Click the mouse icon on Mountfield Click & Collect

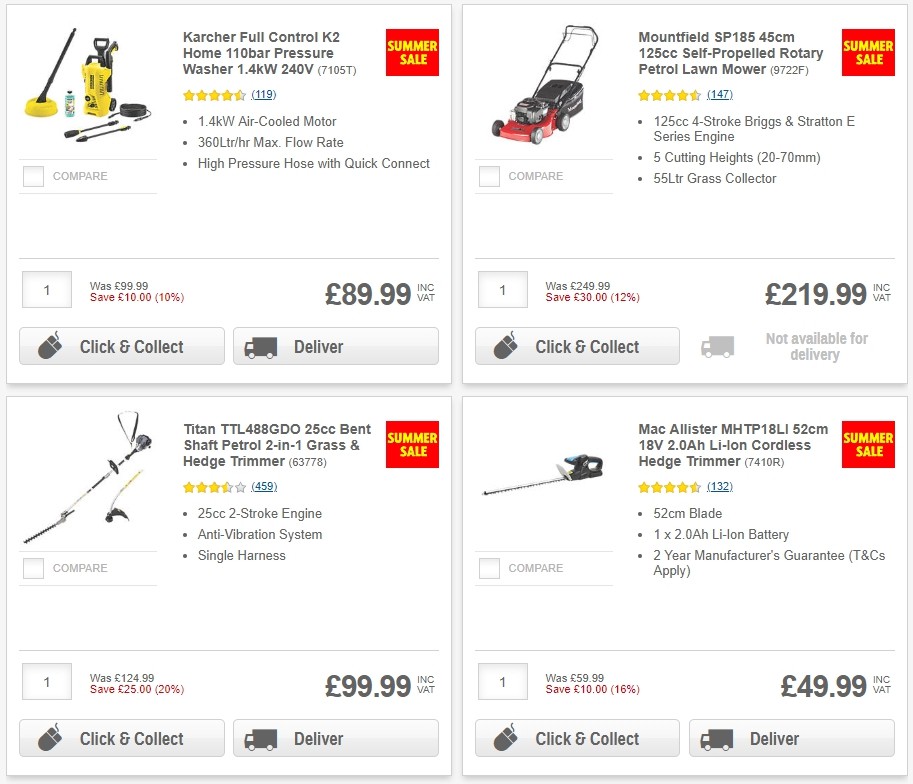pos(504,346)
